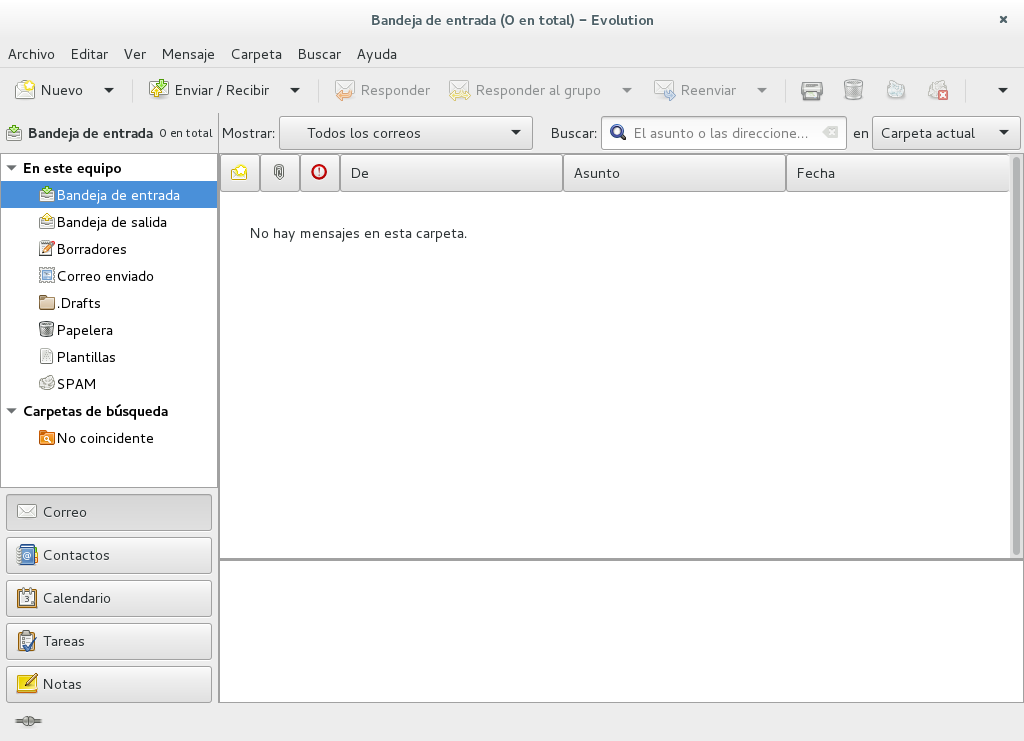This screenshot has width=1024, height=741.
Task: Open the toolbar overflow arrow
Action: click(x=1003, y=90)
